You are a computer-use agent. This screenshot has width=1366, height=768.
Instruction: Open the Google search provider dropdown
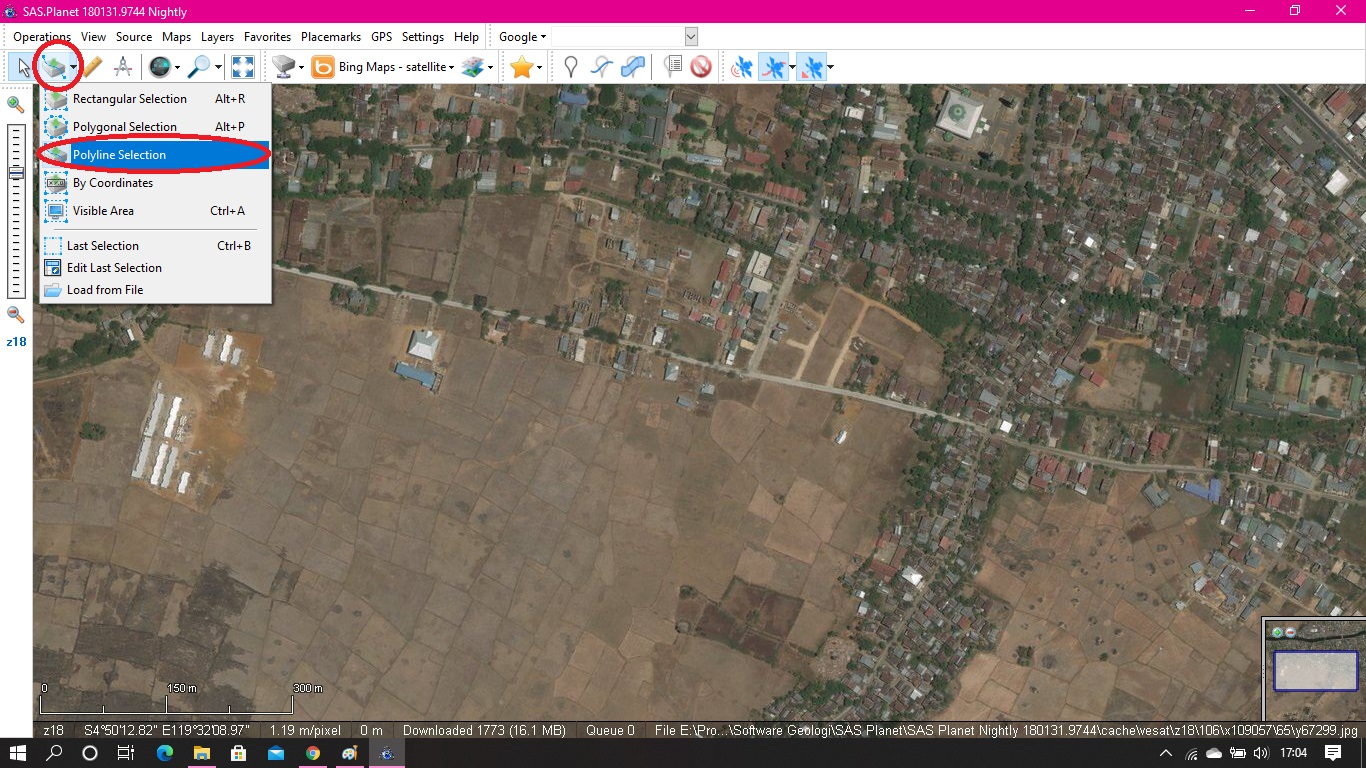pyautogui.click(x=521, y=36)
